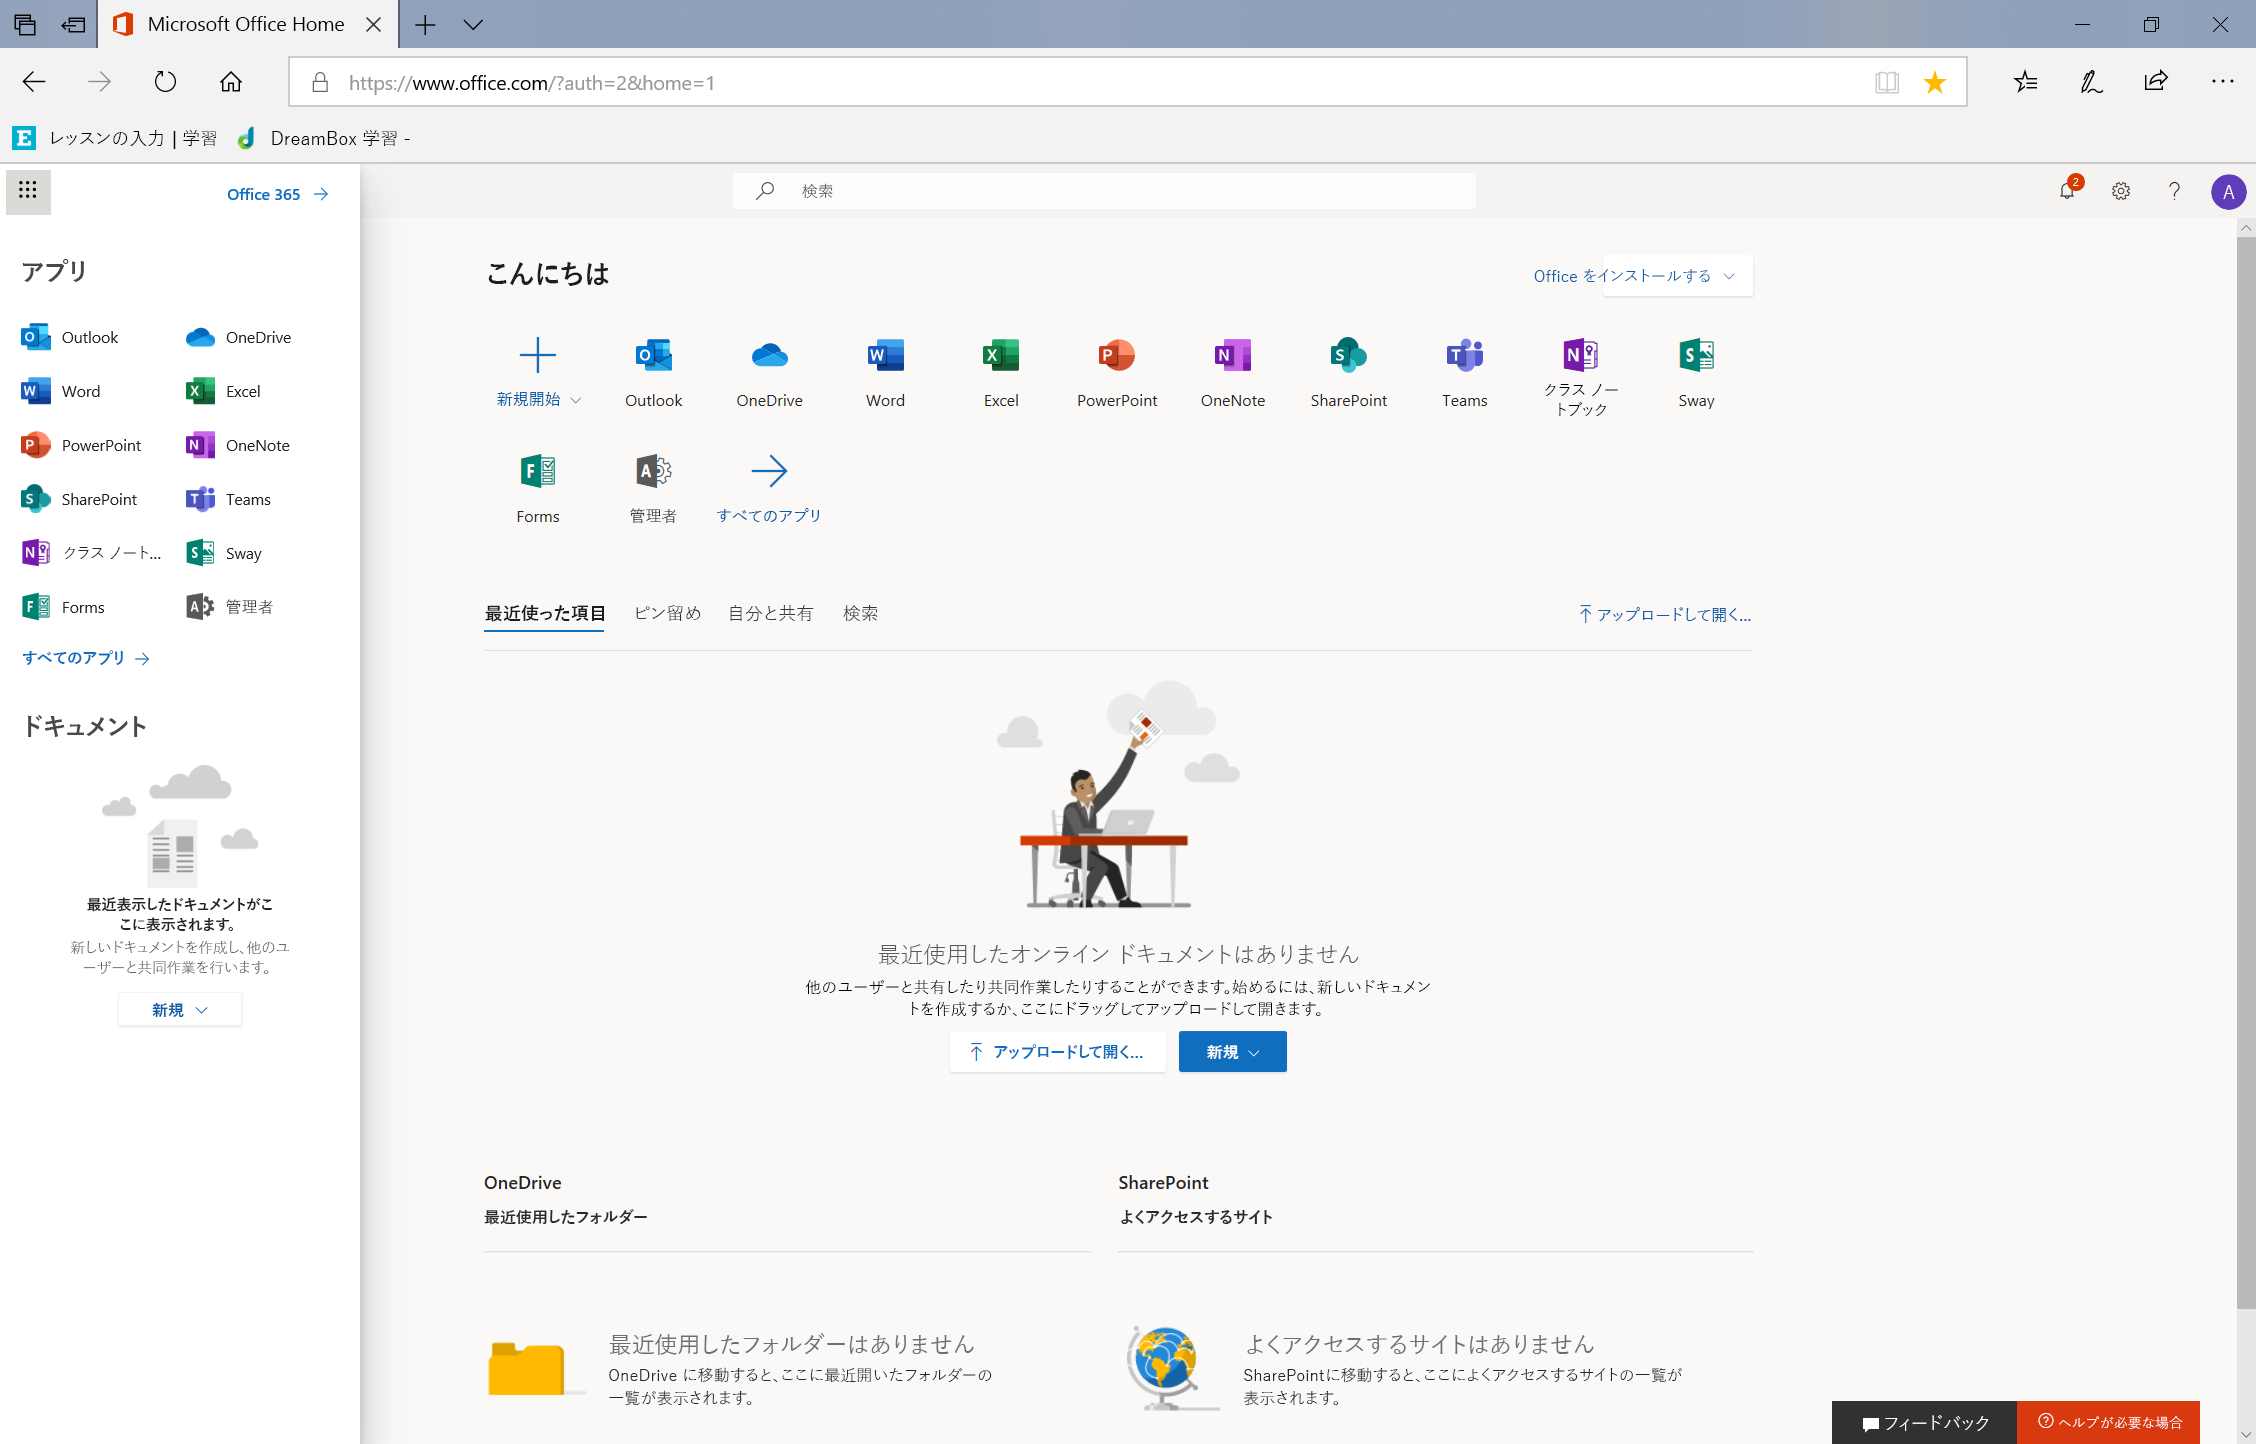Open PowerPoint from the main app row
Screen dimensions: 2256x1444
(1117, 372)
